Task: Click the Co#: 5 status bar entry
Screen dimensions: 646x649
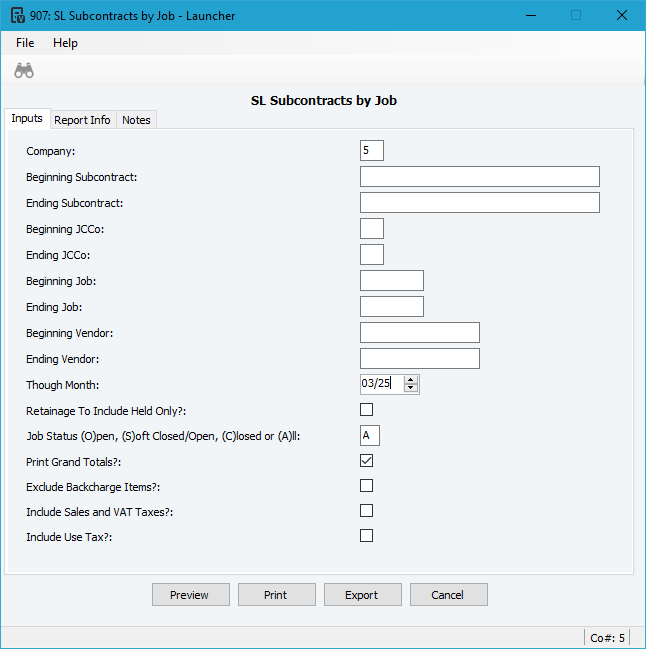Action: click(x=607, y=638)
